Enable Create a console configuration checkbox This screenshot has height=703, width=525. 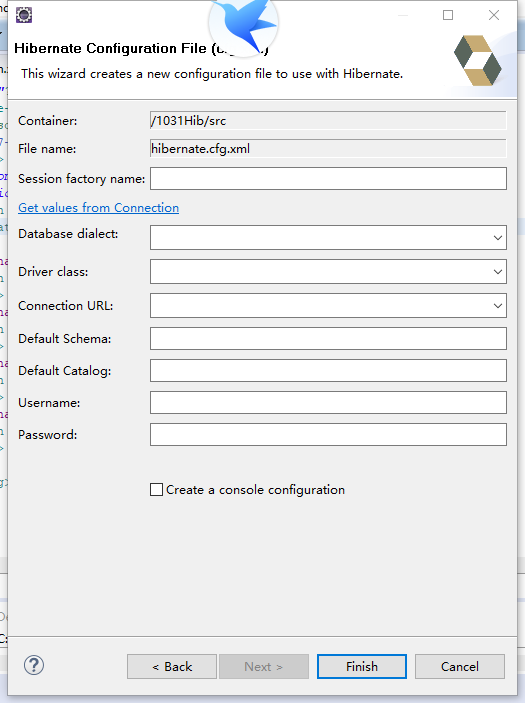(156, 490)
